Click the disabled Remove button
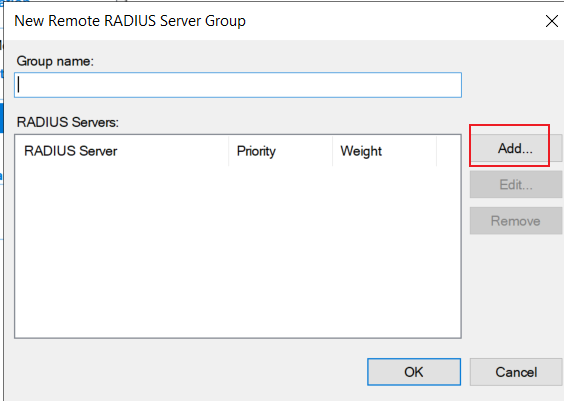The image size is (564, 401). pos(515,221)
